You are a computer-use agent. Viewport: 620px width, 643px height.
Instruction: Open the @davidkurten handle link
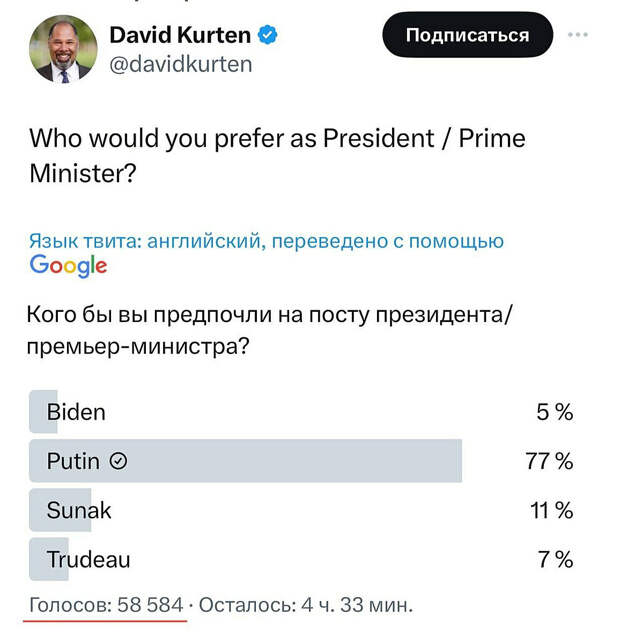[x=181, y=64]
